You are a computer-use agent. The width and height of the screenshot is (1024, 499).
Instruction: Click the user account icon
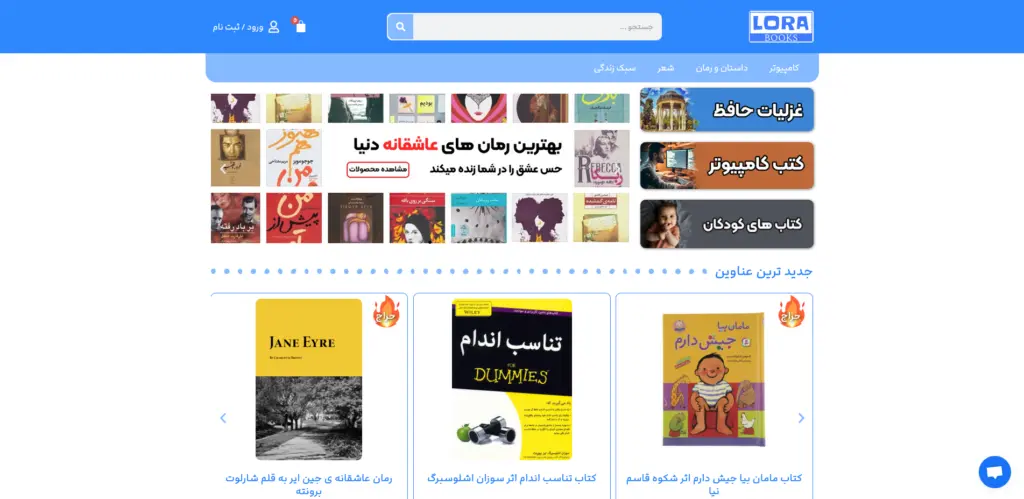(274, 27)
